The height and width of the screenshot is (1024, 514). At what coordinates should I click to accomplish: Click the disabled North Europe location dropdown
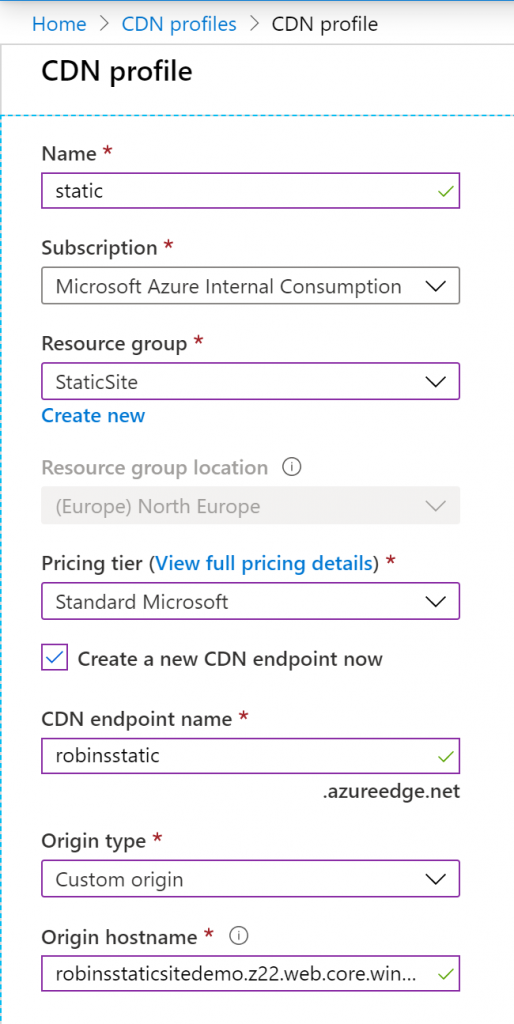point(251,505)
